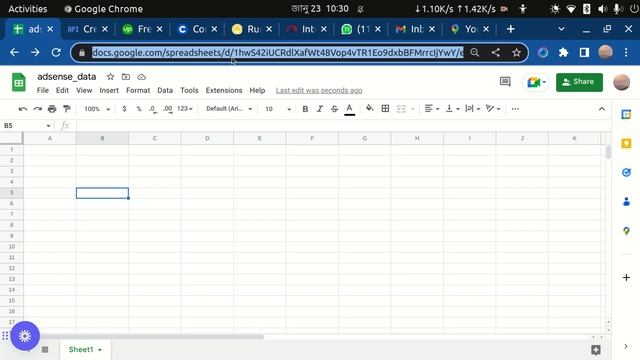Open Activities overview in top bar
Viewport: 640px width, 360px height.
(x=28, y=9)
